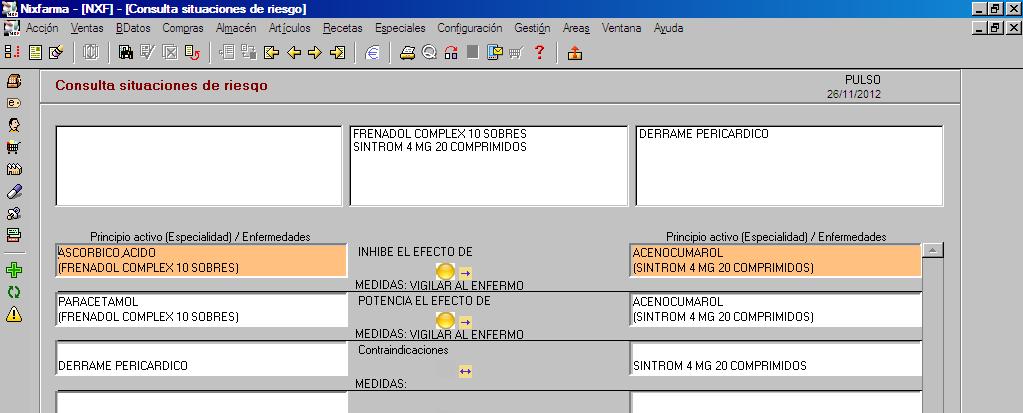Screen dimensions: 1023x413
Task: Click DERRAME PERICARDICO in diseases box
Action: (x=703, y=134)
